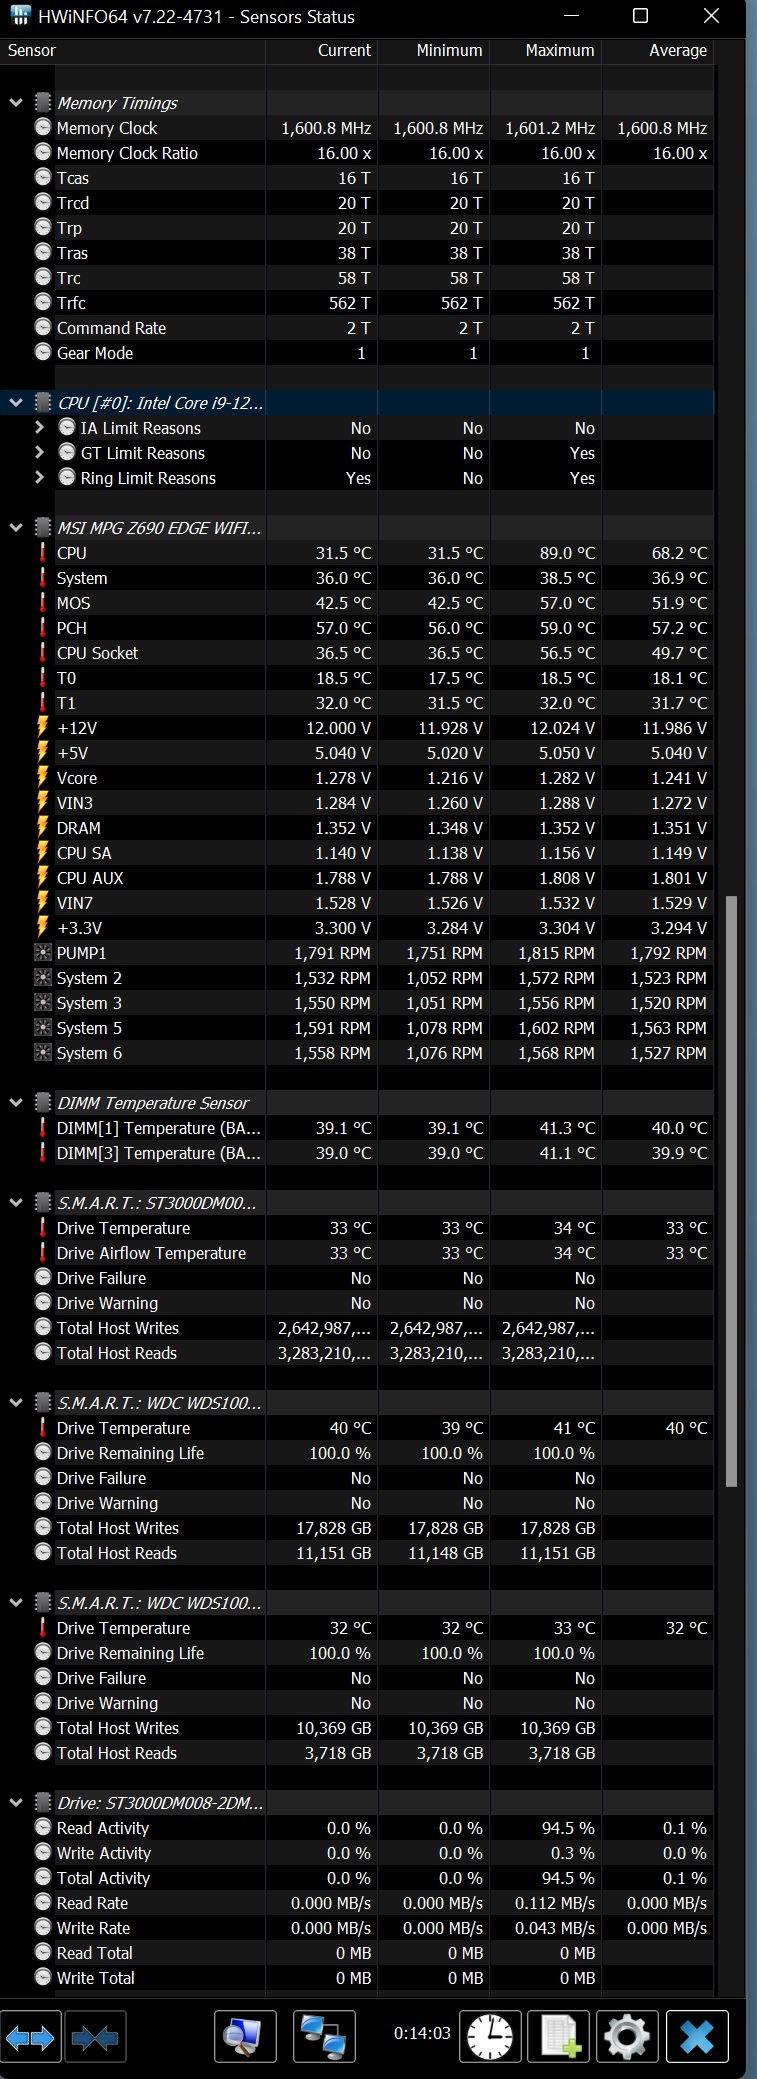Click the PUMP1 current 1,791 RPM value
This screenshot has width=757, height=2079.
332,953
